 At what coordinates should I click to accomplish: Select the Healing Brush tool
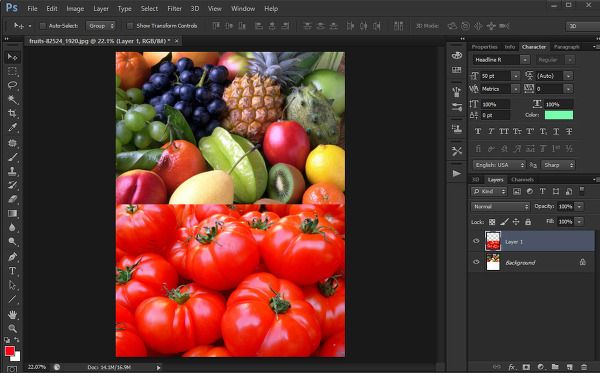12,143
